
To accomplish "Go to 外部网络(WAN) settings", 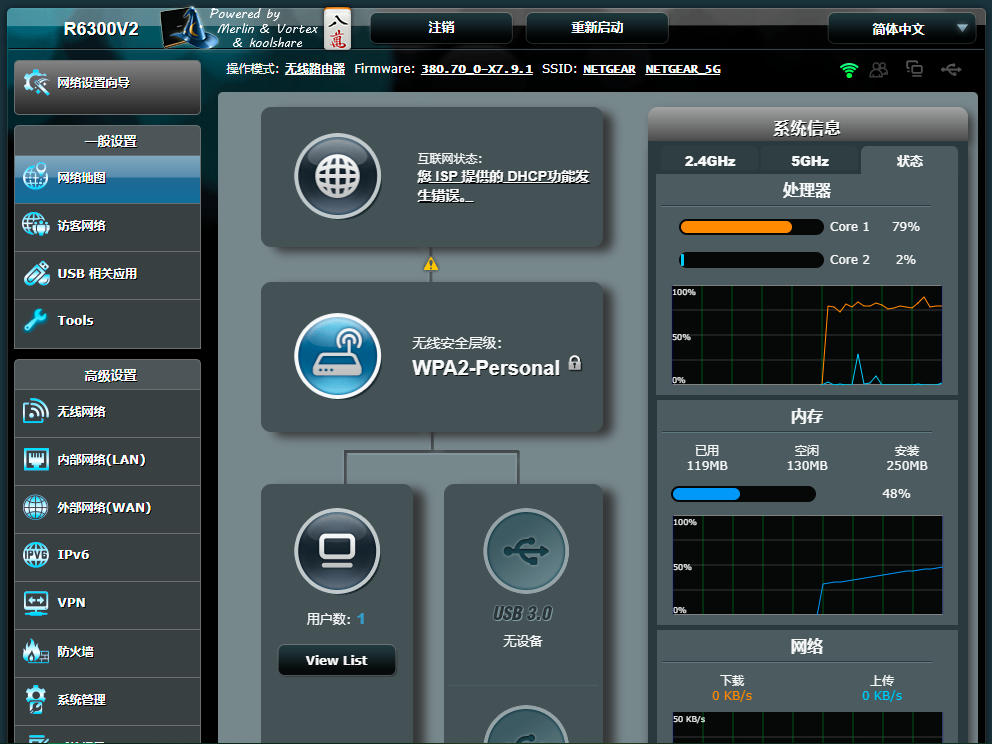I will (107, 509).
